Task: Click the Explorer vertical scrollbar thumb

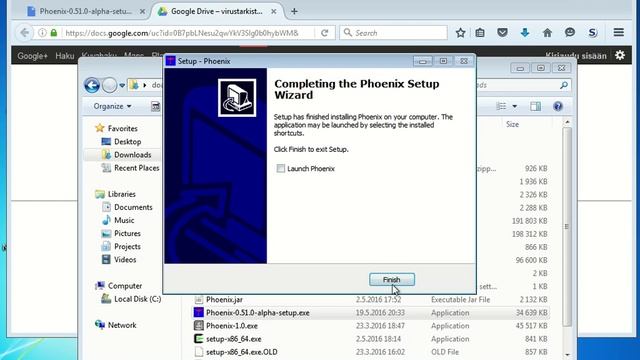Action: (x=567, y=227)
